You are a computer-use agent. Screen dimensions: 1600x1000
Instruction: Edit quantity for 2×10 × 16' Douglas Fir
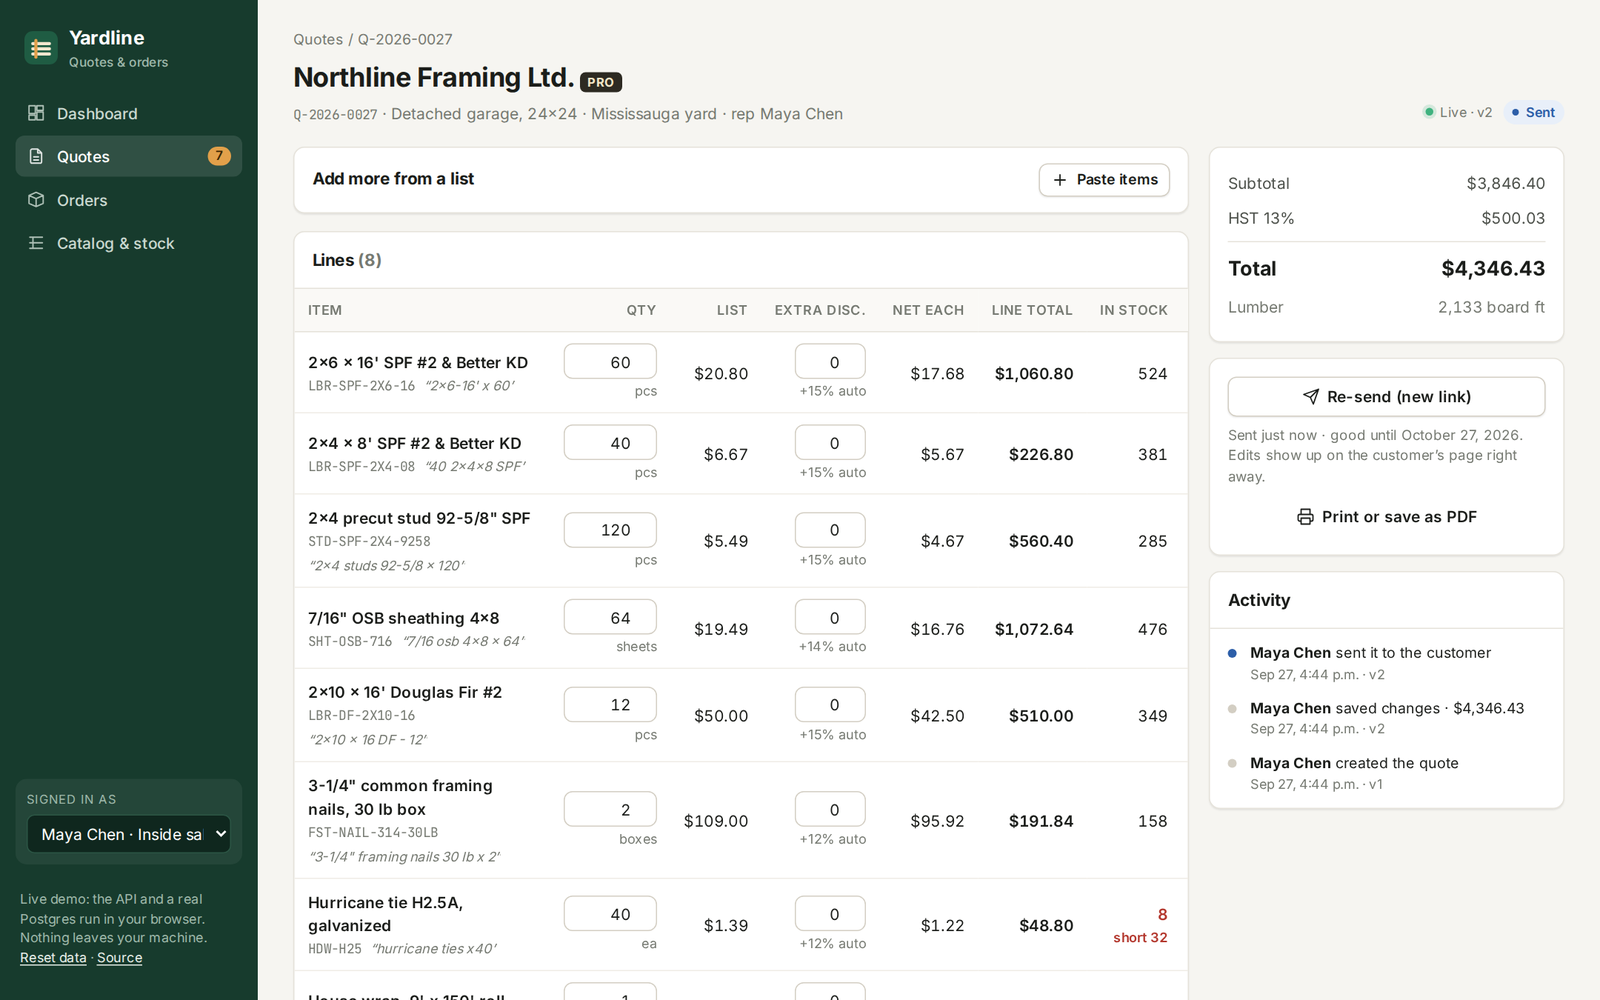click(610, 704)
